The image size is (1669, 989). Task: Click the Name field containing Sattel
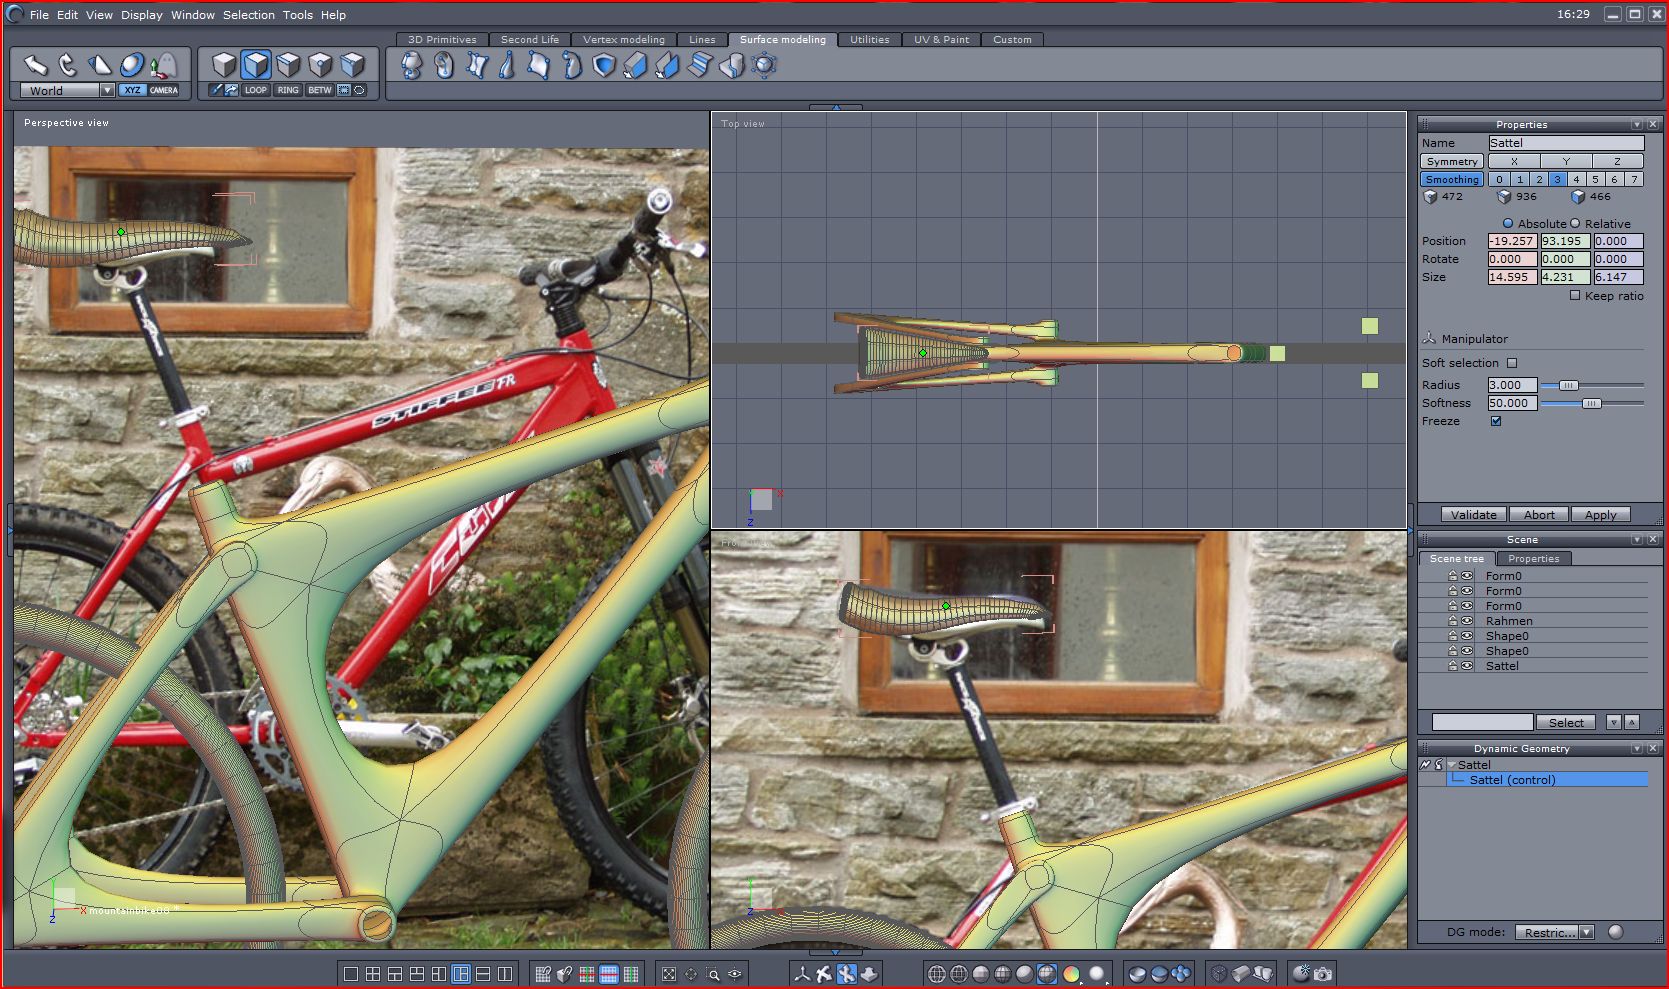point(1566,143)
